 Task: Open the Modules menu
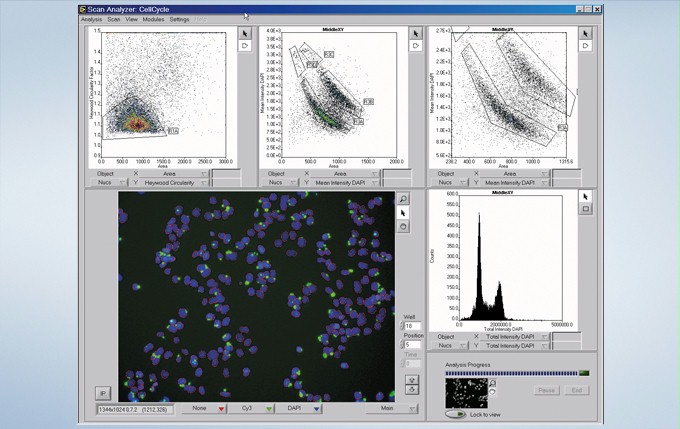coord(154,19)
